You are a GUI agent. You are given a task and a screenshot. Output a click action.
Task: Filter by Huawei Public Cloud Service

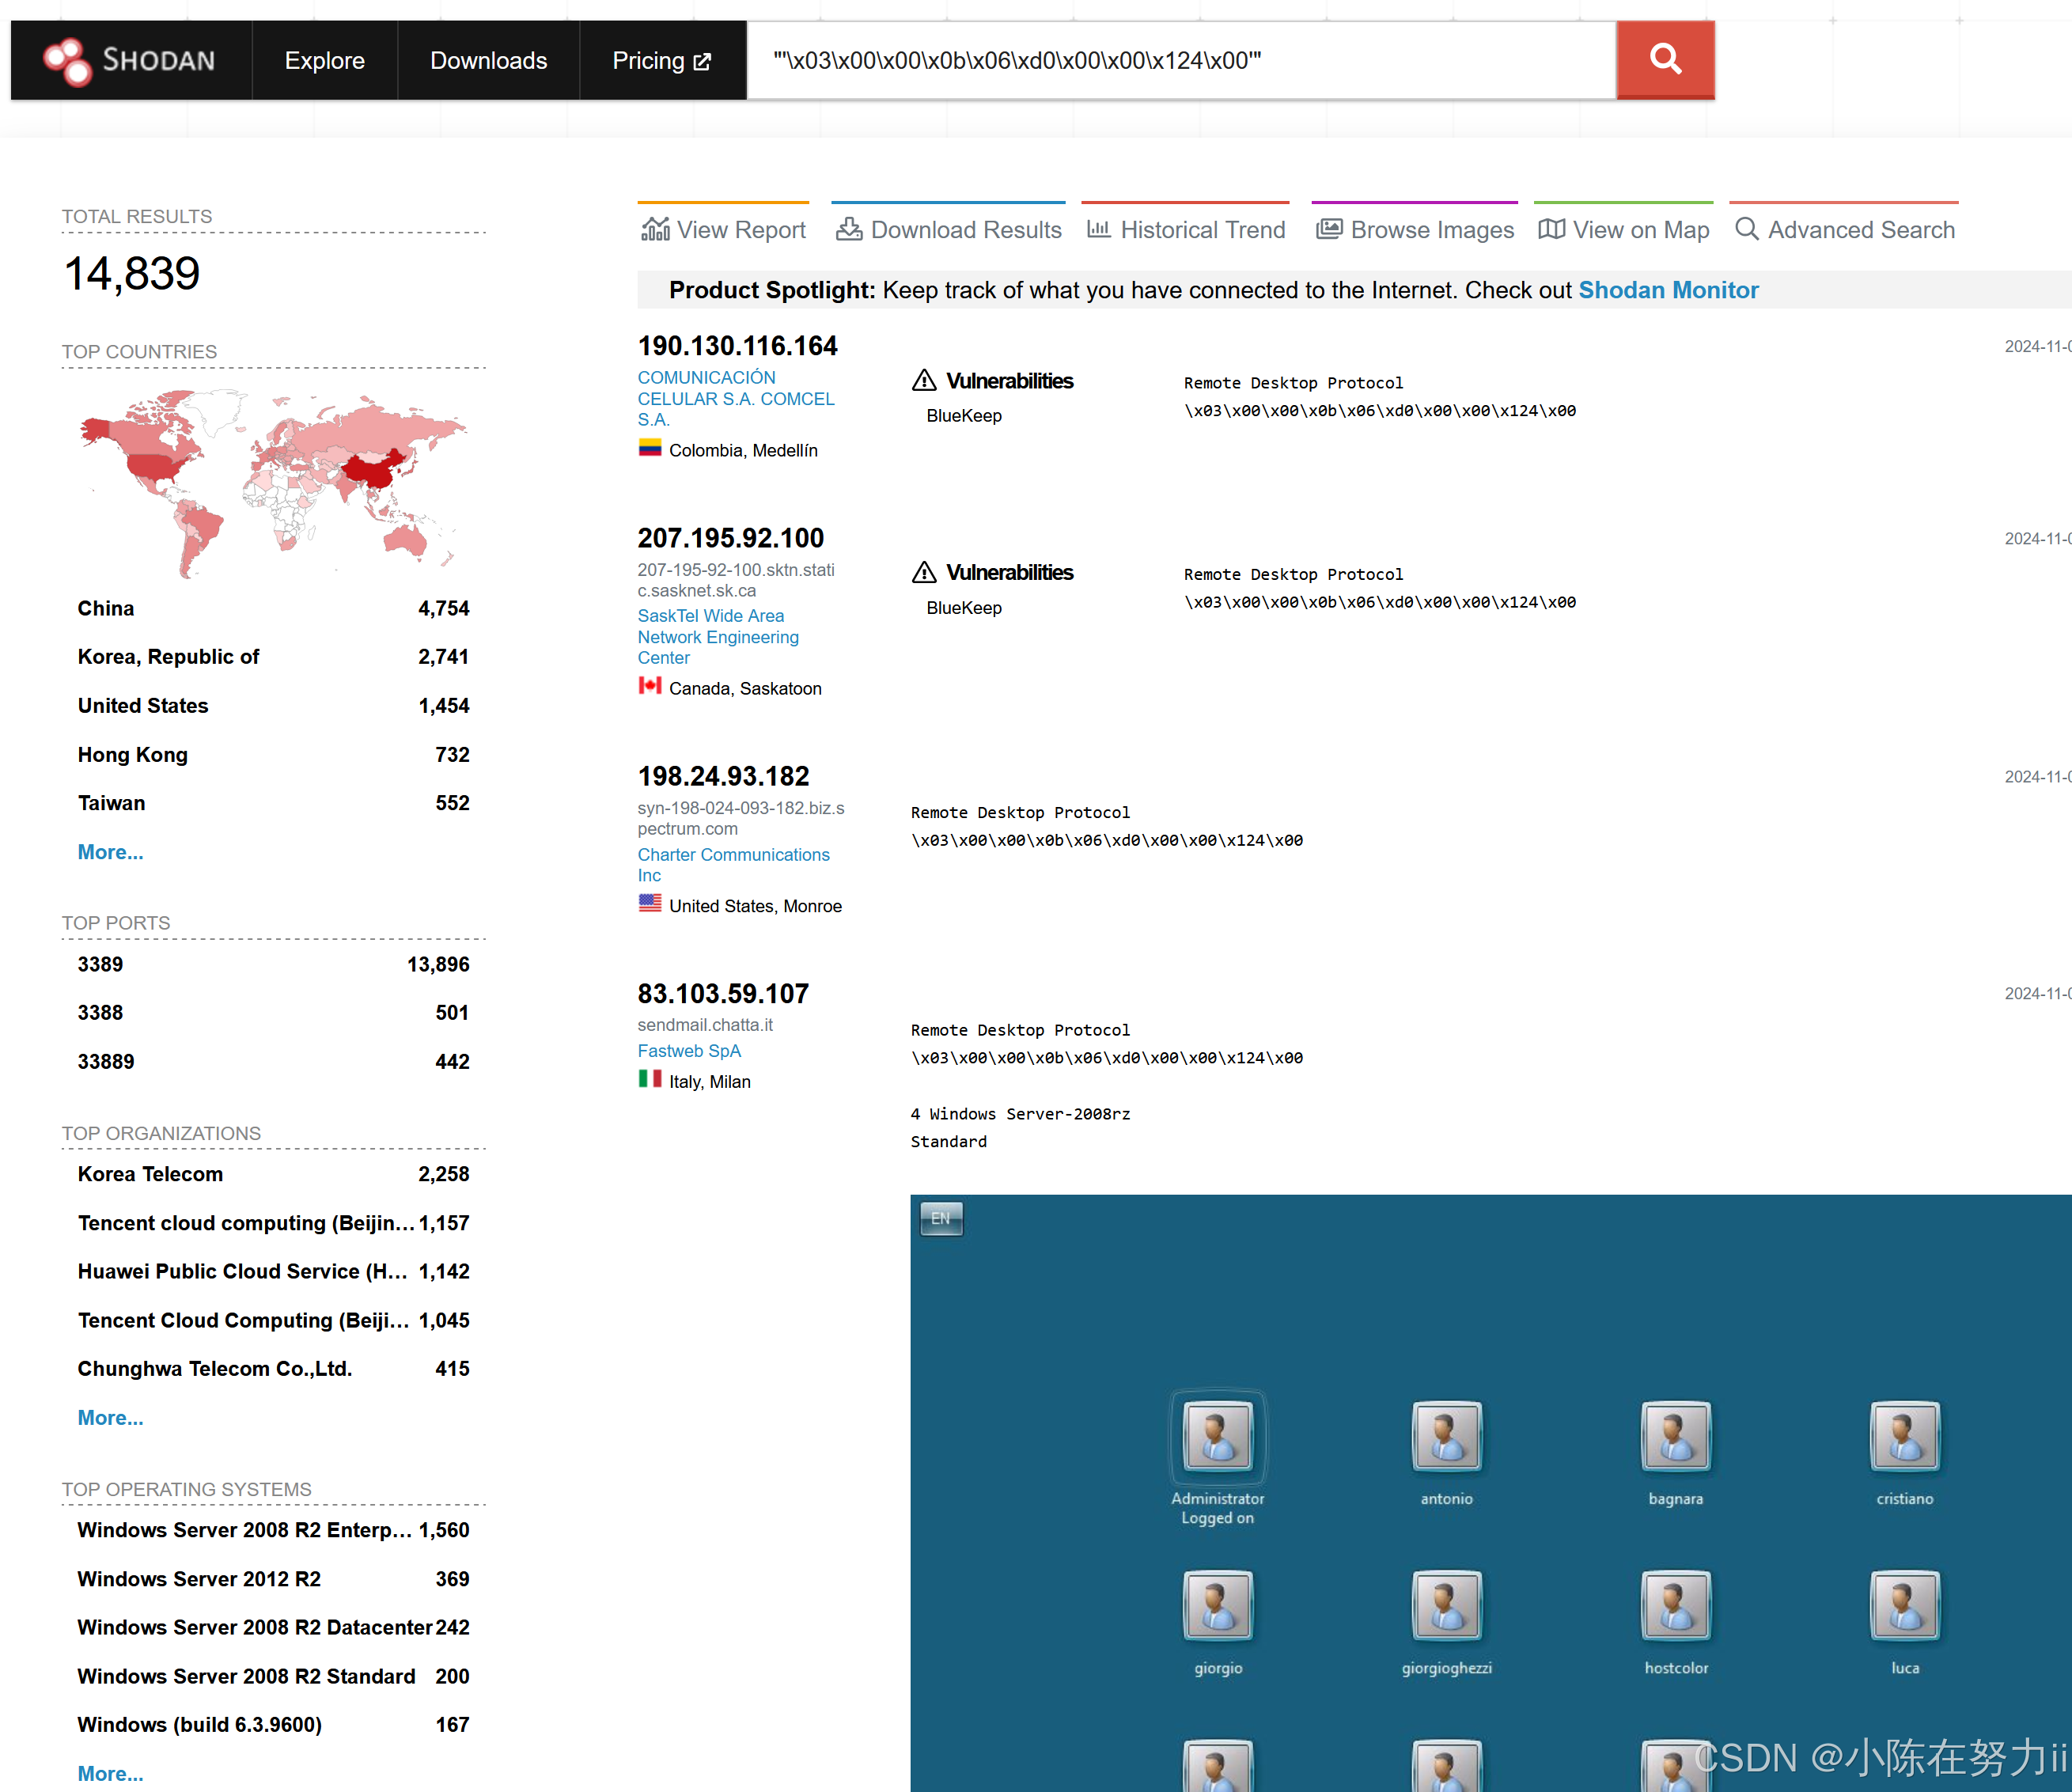point(273,1271)
